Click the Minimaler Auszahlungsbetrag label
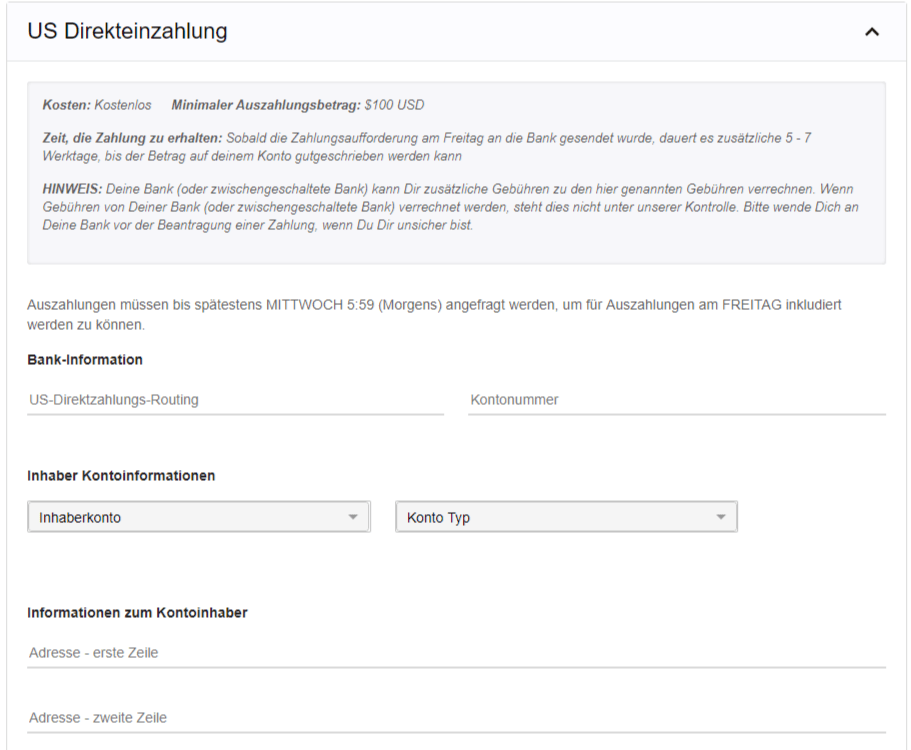Viewport: 911px width, 750px height. 266,105
